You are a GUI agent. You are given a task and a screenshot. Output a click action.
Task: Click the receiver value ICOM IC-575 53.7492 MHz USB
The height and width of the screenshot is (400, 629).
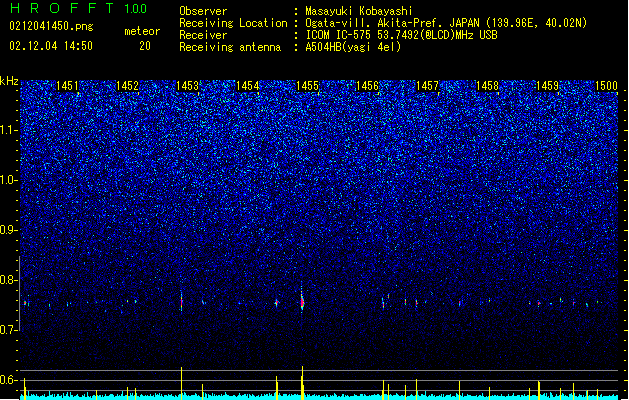pyautogui.click(x=402, y=35)
